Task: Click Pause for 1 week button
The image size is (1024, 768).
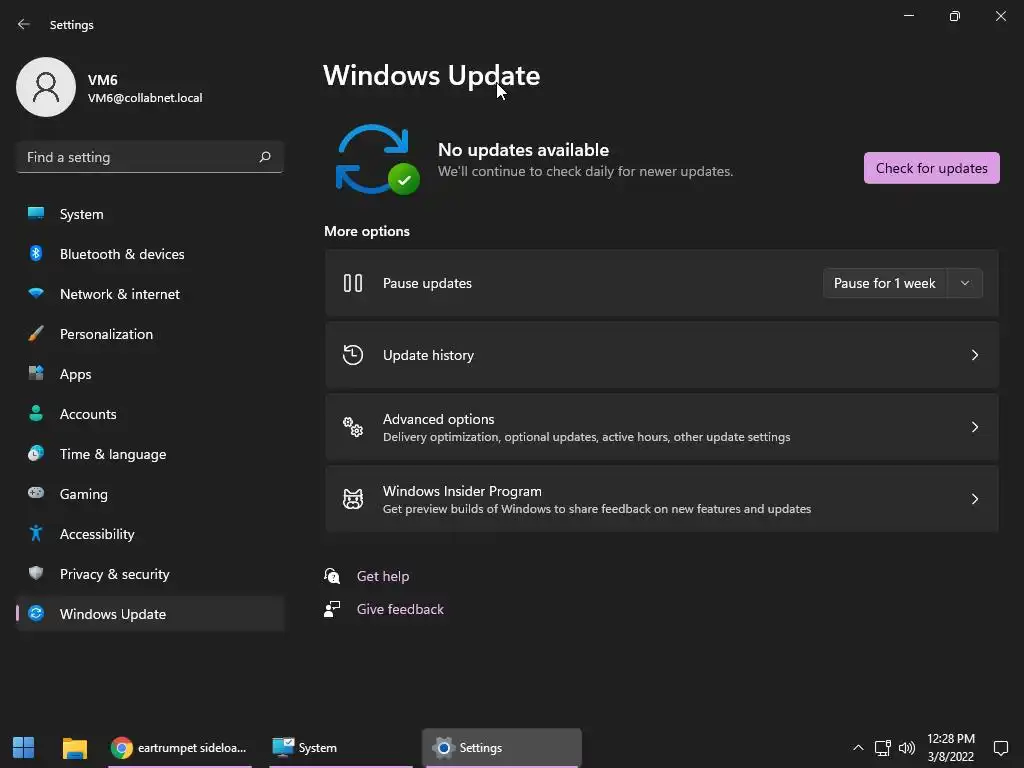Action: [x=885, y=283]
